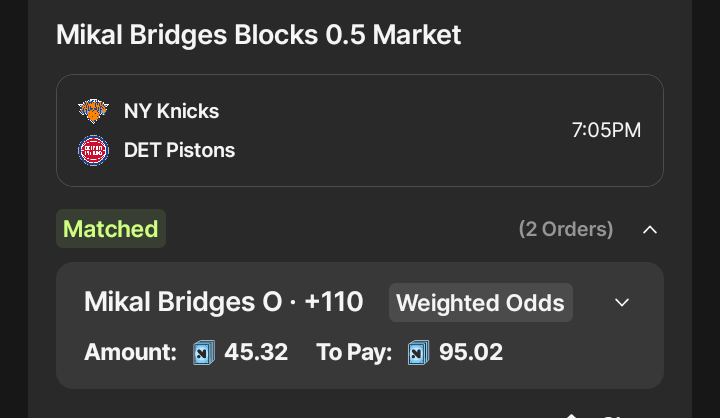
Task: Click the DET Pistons team logo
Action: coord(93,150)
